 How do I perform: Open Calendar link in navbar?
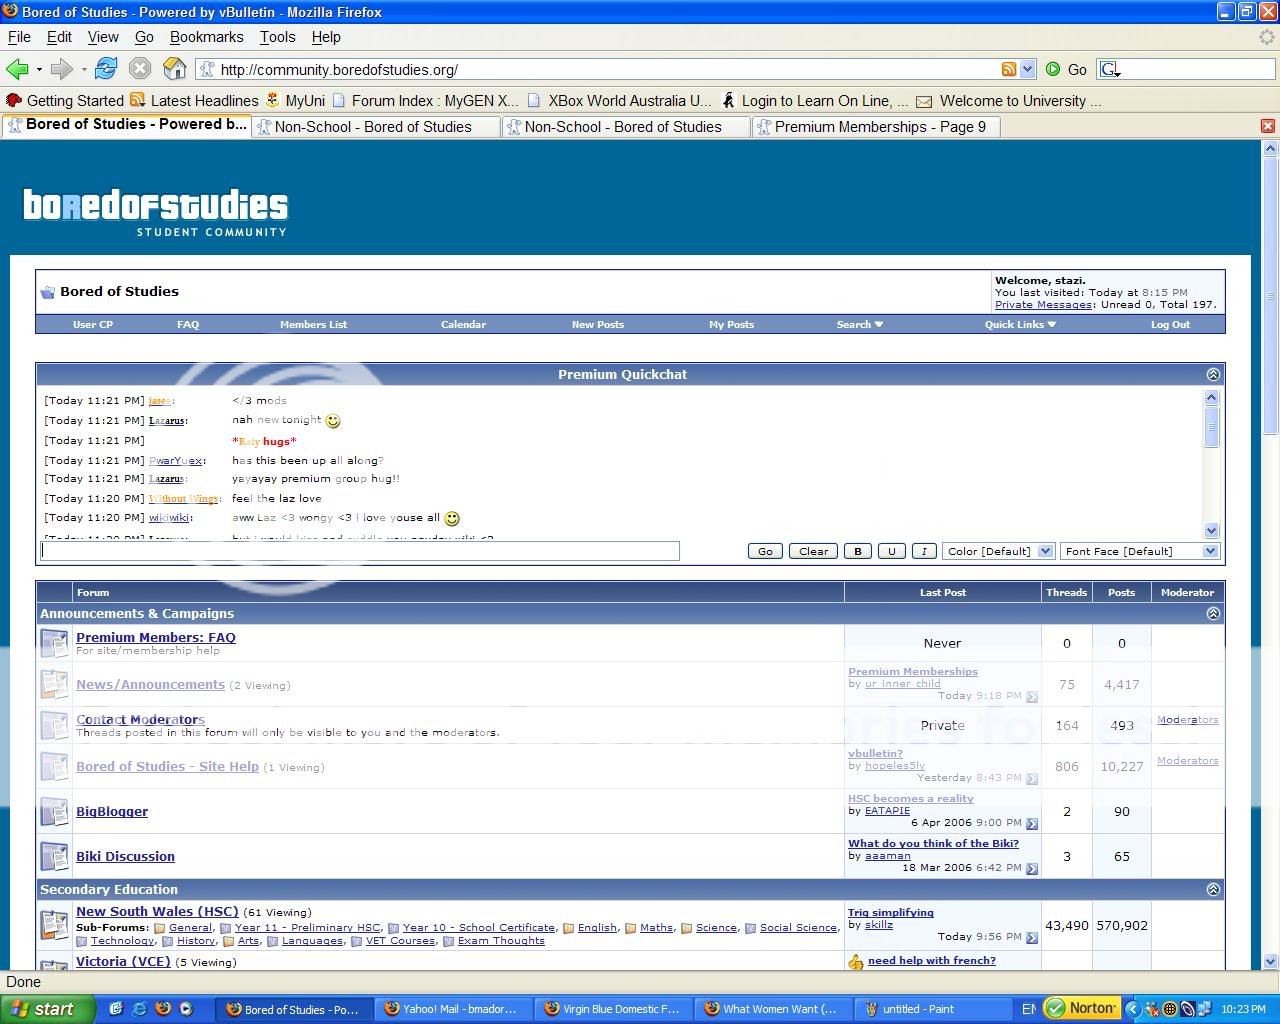[463, 324]
